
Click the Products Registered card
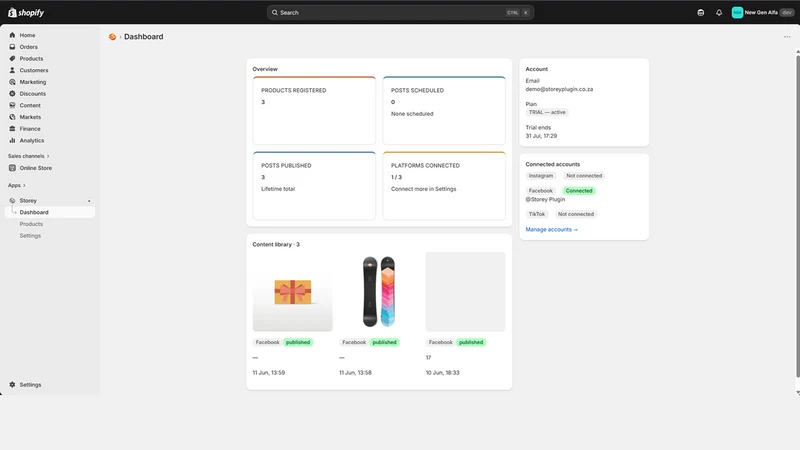click(x=314, y=110)
